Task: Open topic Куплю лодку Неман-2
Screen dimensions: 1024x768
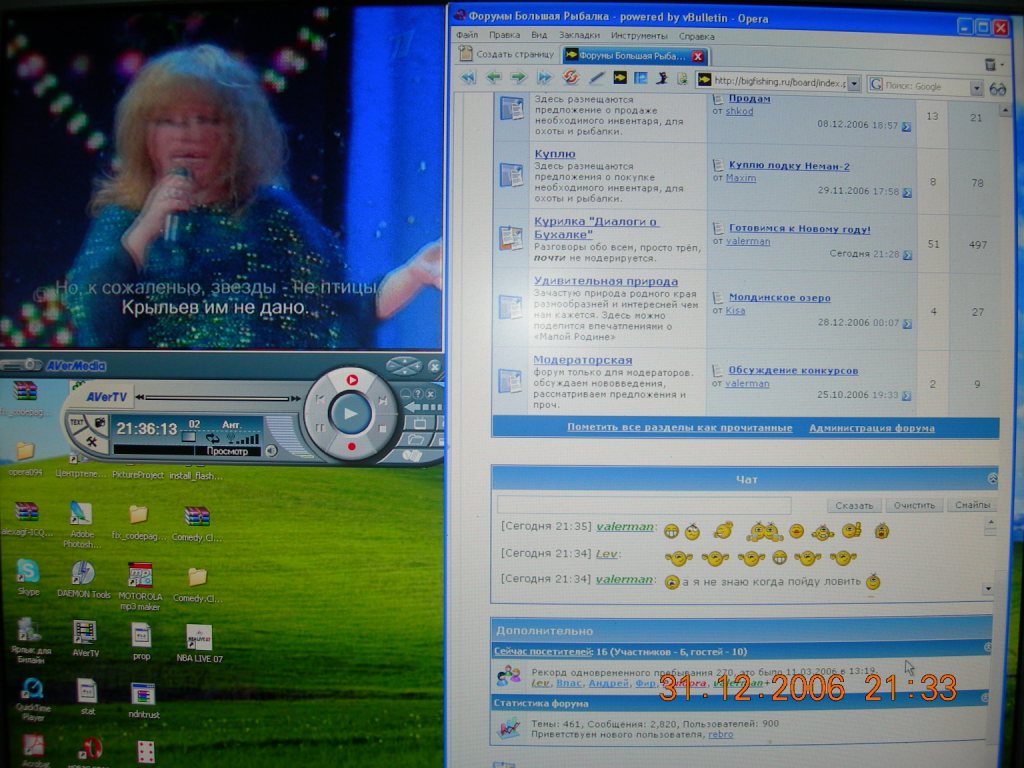Action: click(789, 166)
